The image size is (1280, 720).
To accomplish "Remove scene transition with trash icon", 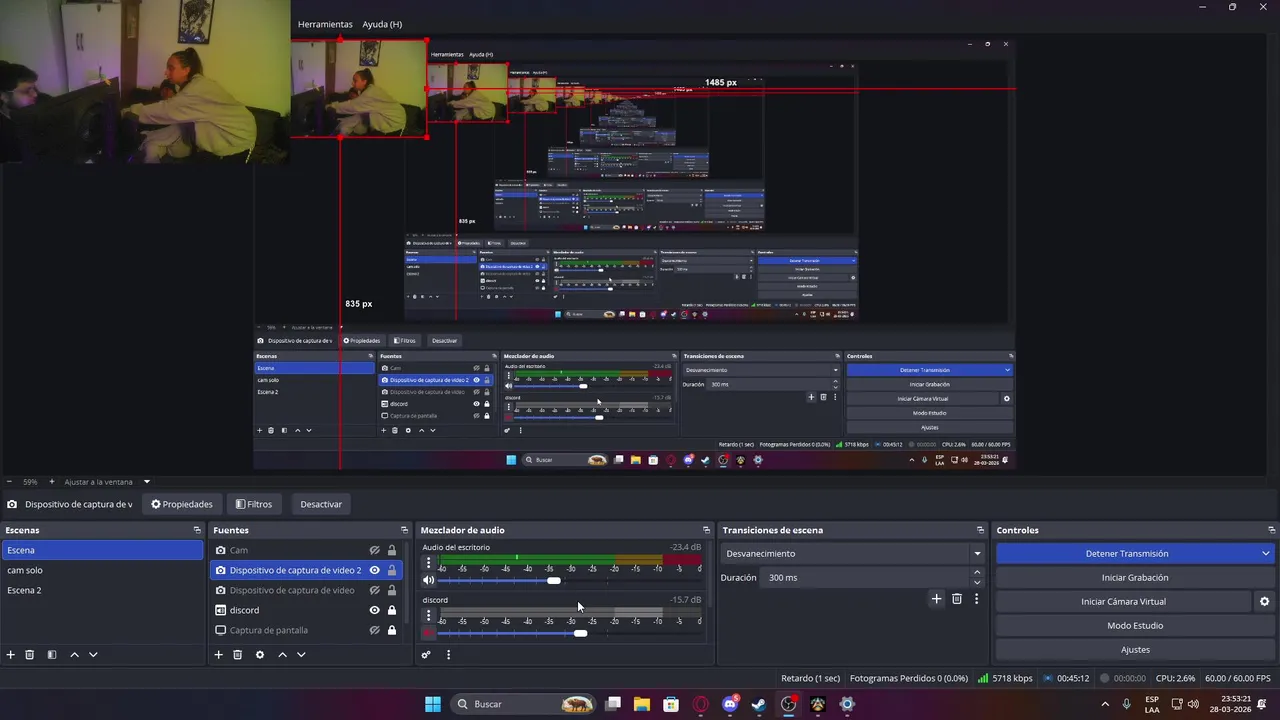I will [x=957, y=599].
